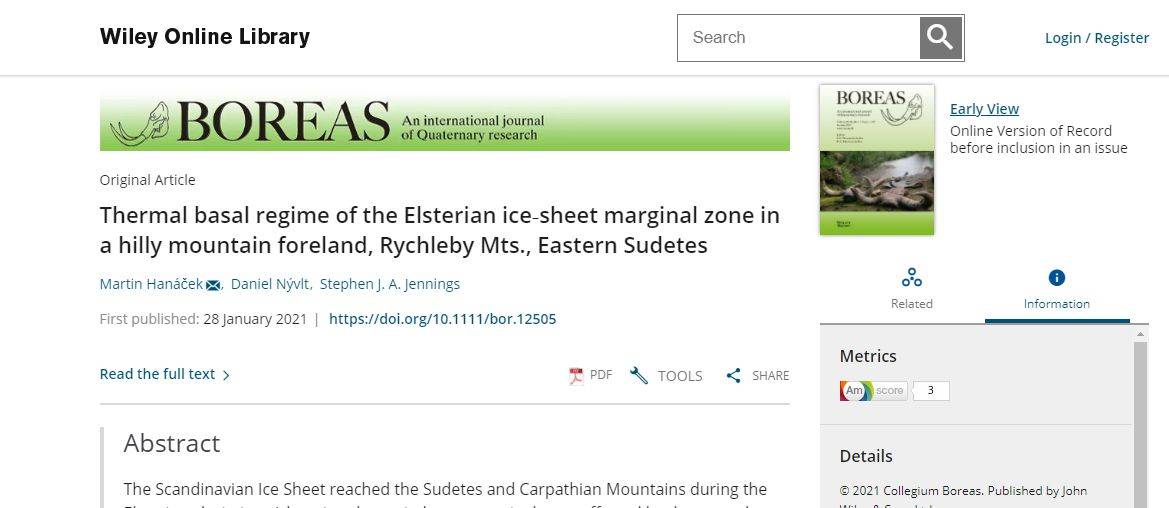This screenshot has height=508, width=1169.
Task: Click into the Search input field
Action: tap(798, 38)
